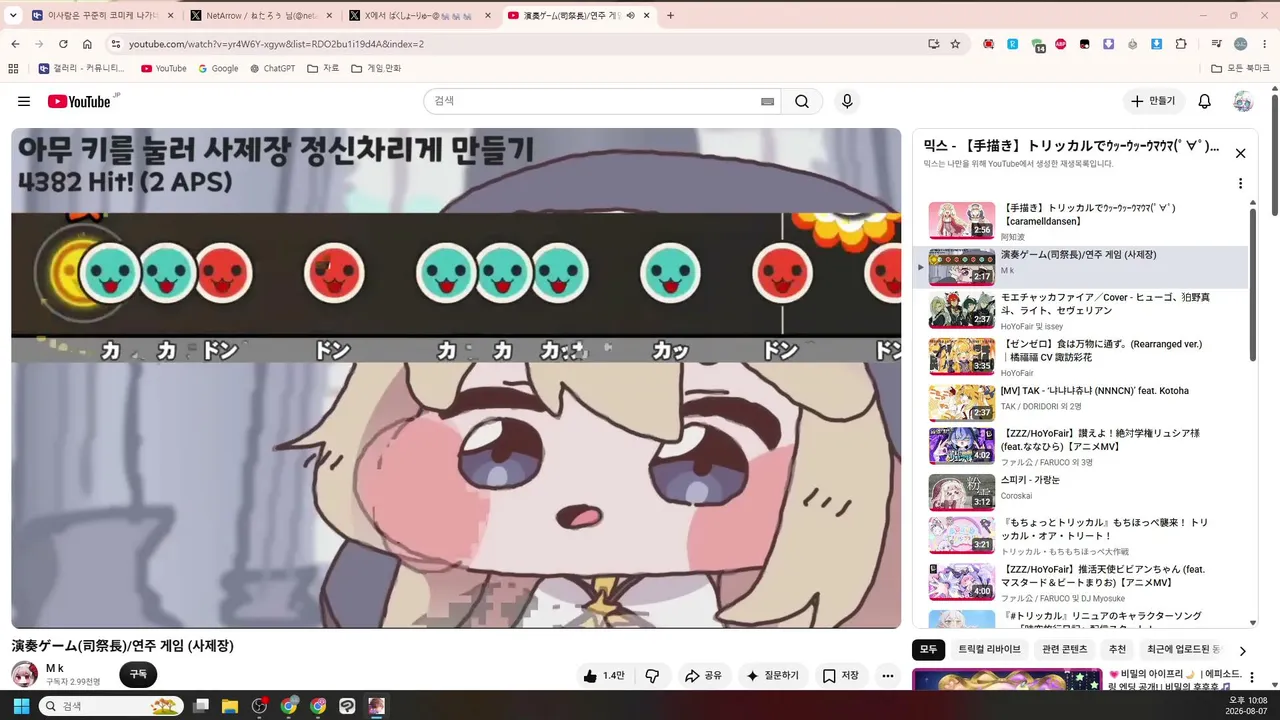Select the 모두 filter chip

tap(928, 649)
